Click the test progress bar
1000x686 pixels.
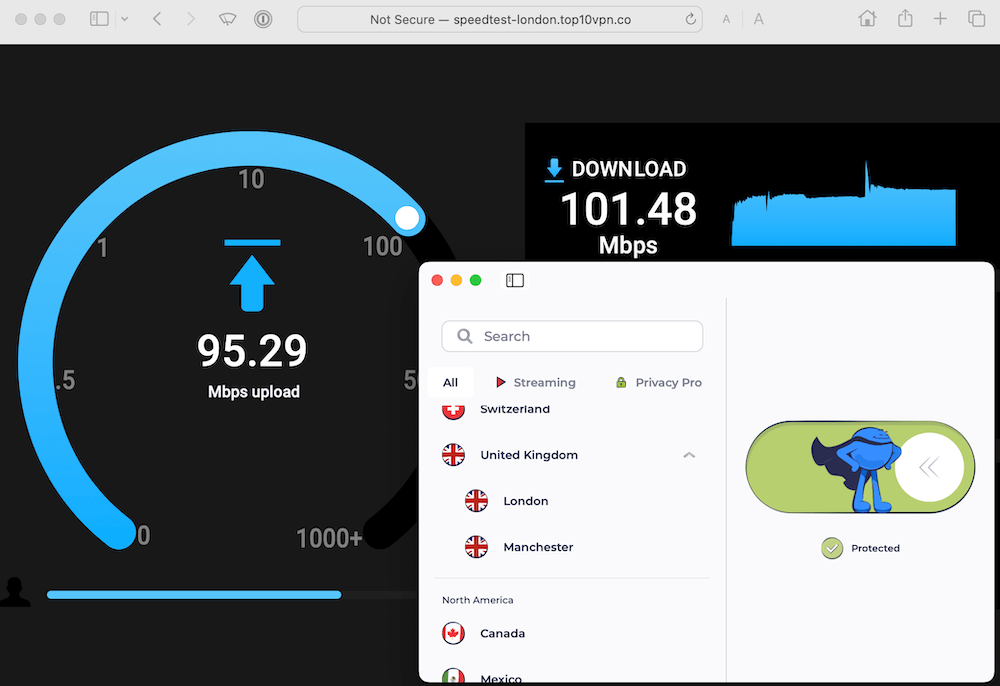click(x=232, y=595)
